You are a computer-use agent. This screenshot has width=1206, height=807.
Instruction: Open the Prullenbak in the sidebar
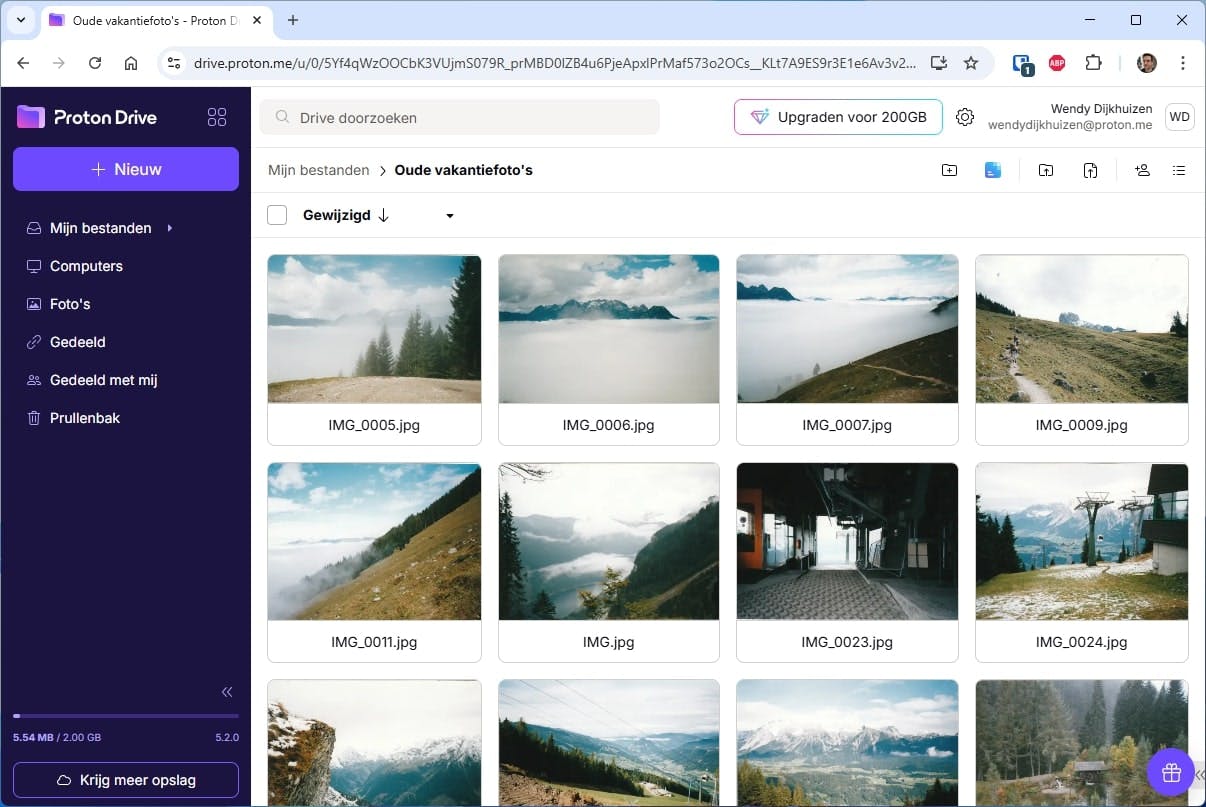pos(85,417)
